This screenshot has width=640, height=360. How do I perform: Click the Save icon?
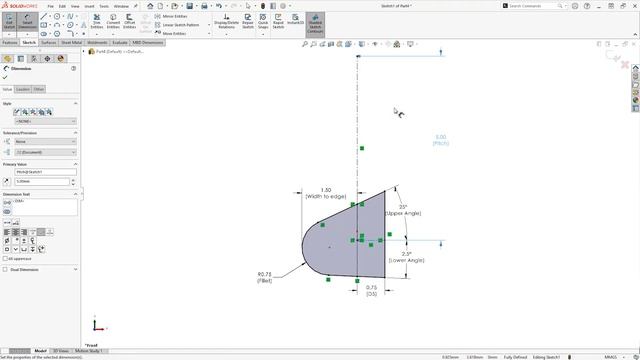click(x=190, y=6)
